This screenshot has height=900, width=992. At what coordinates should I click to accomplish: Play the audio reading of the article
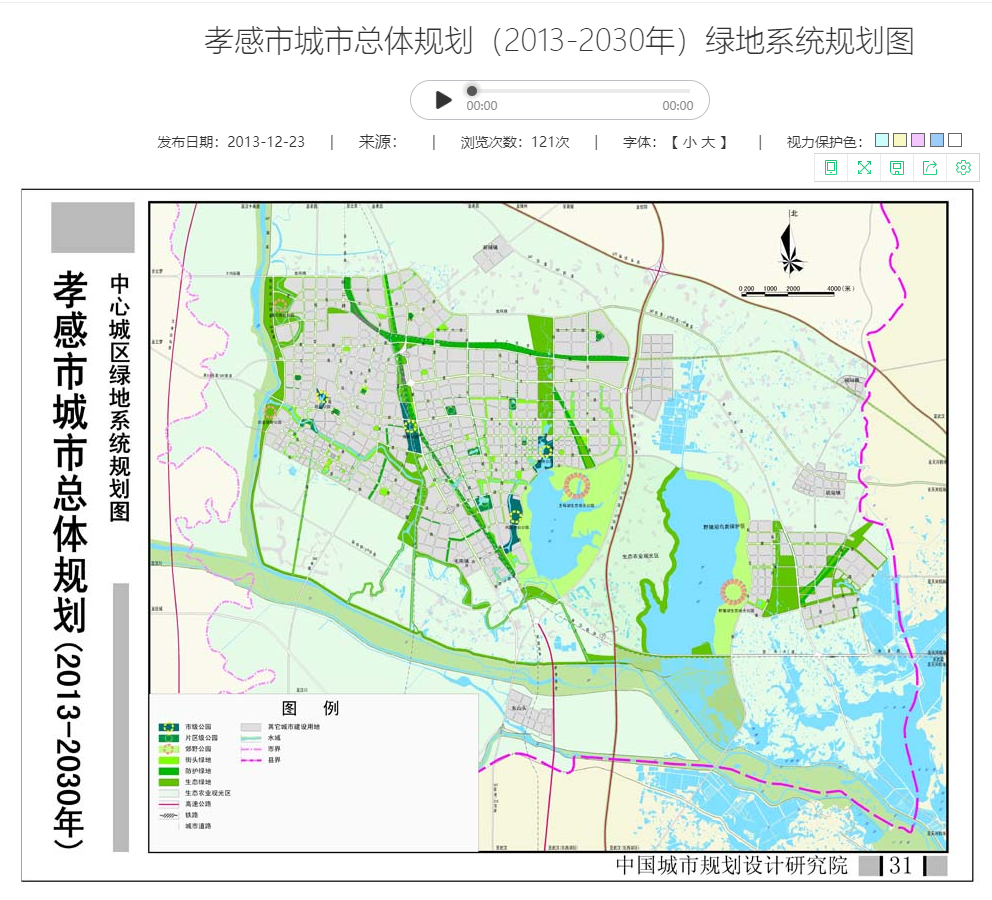(443, 100)
